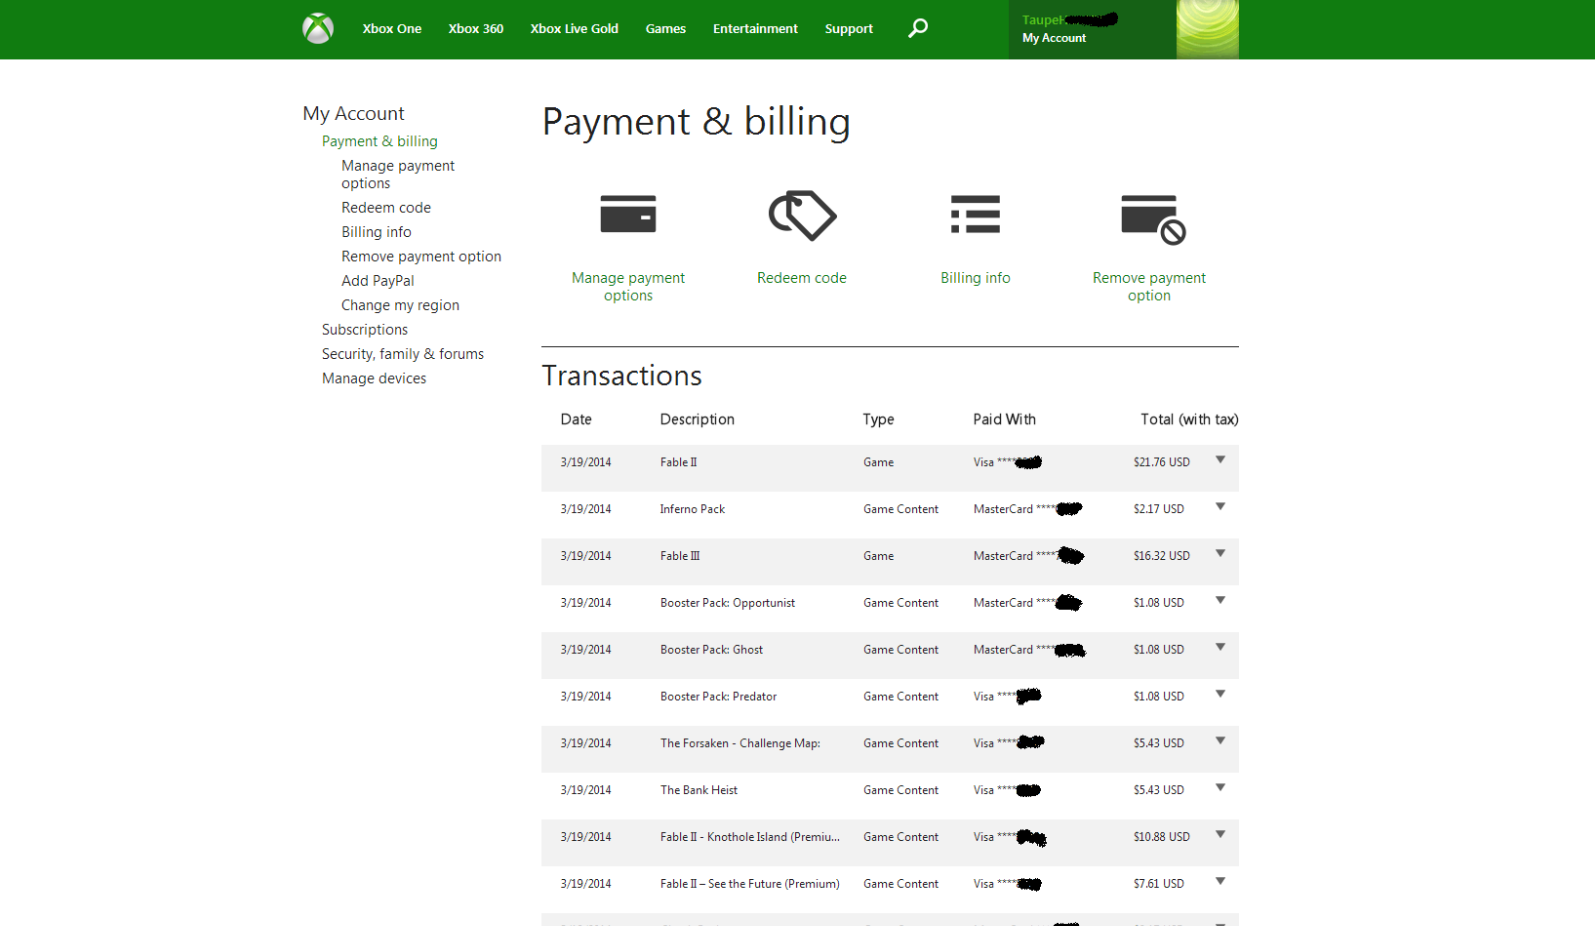
Task: Open Manage devices link
Action: click(x=374, y=378)
